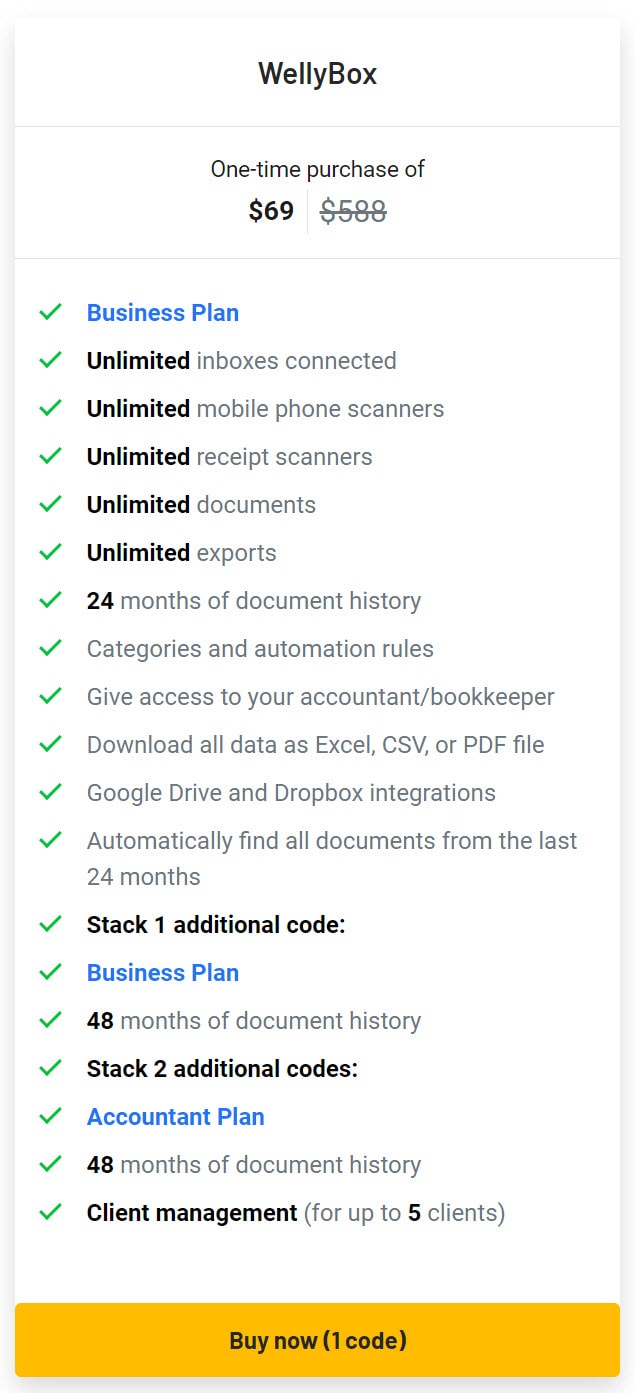Viewport: 635px width, 1393px height.
Task: Open the top Business Plan link
Action: tap(163, 313)
